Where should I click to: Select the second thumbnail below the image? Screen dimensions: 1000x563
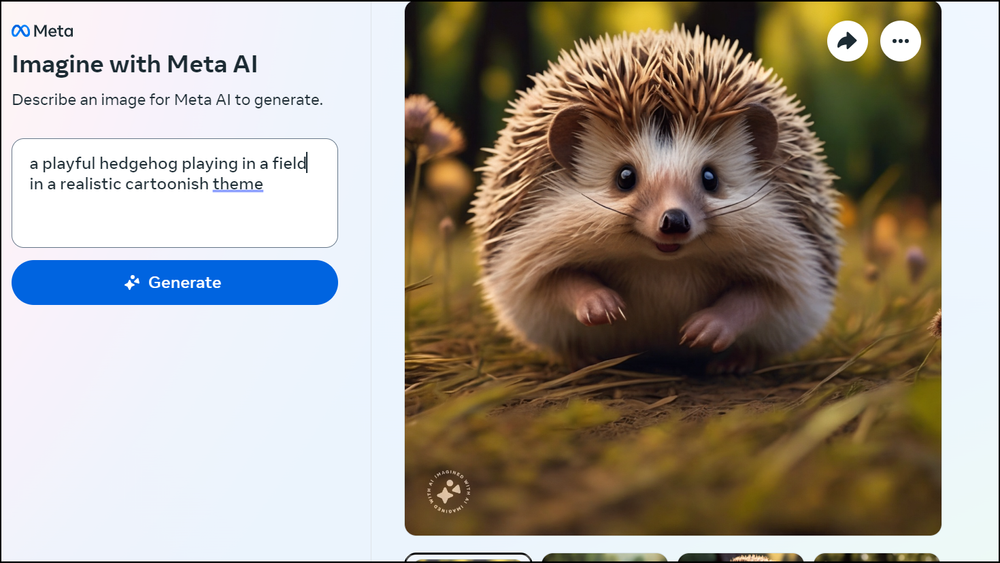[x=604, y=558]
